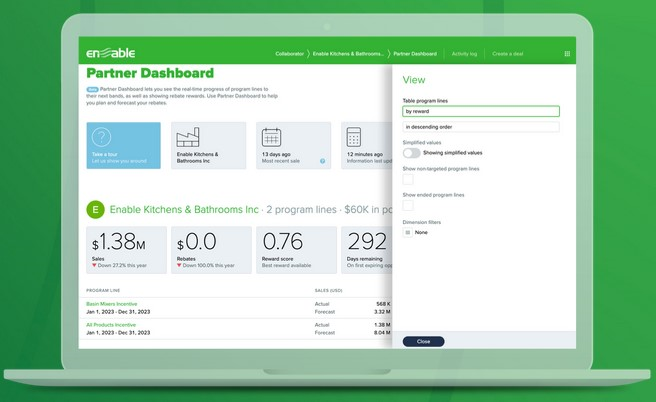Open the All Products Incentive link
The width and height of the screenshot is (656, 402).
111,325
